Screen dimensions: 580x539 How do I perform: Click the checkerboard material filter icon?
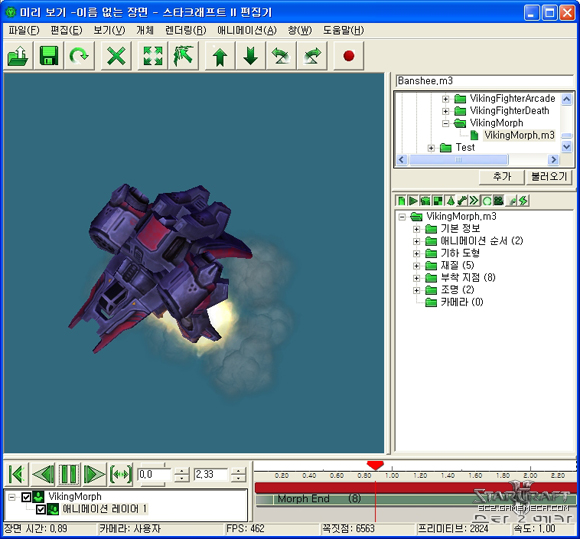[x=438, y=201]
